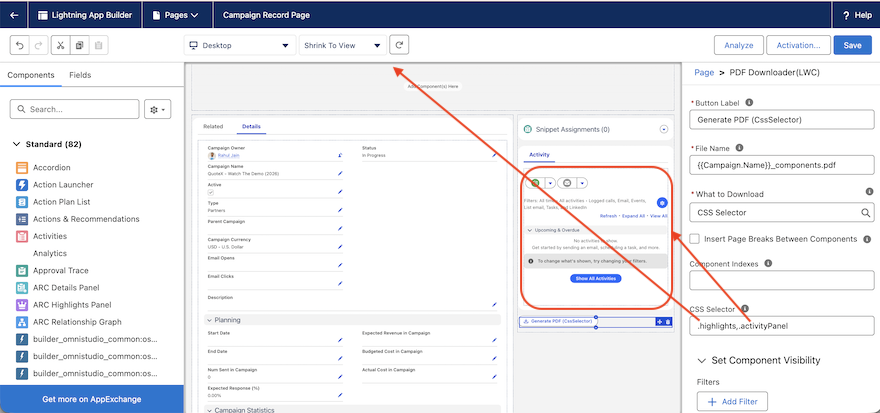Viewport: 880px width, 413px height.
Task: Click the back arrow icon
Action: [x=14, y=15]
